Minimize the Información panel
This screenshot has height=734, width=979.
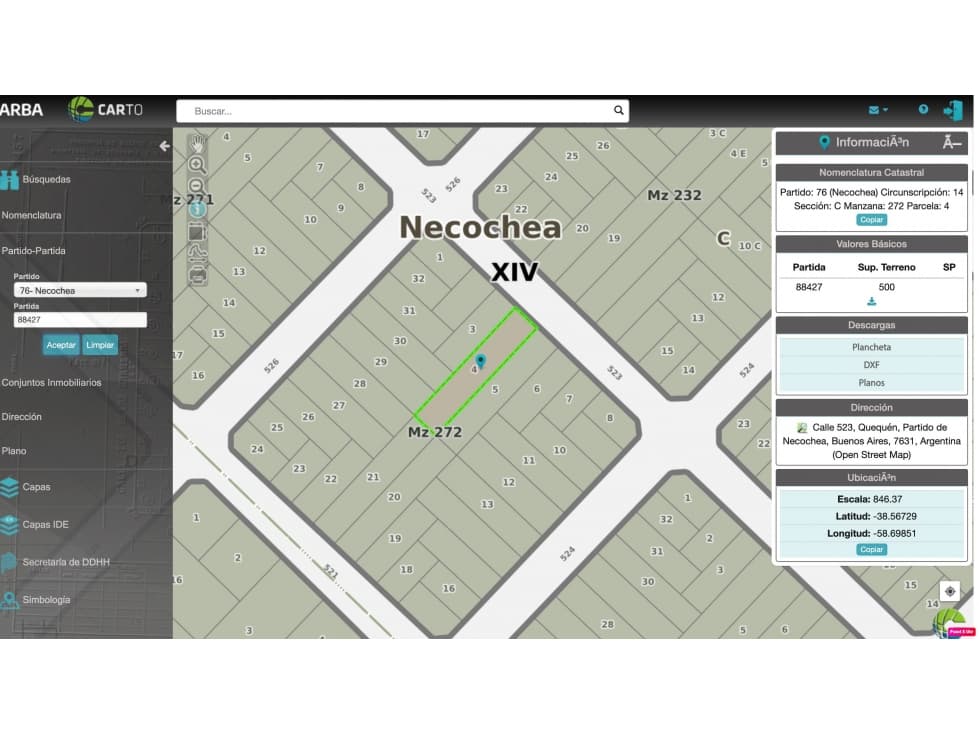pyautogui.click(x=954, y=142)
